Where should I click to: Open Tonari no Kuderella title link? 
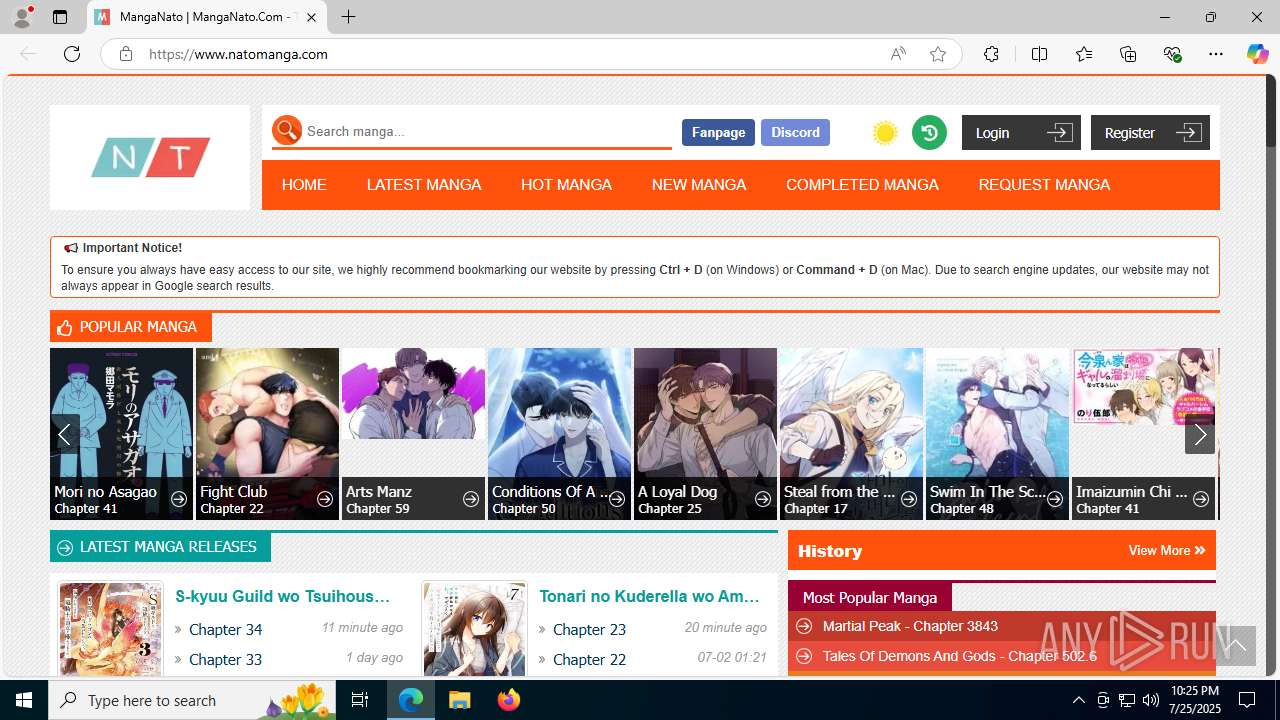click(650, 596)
